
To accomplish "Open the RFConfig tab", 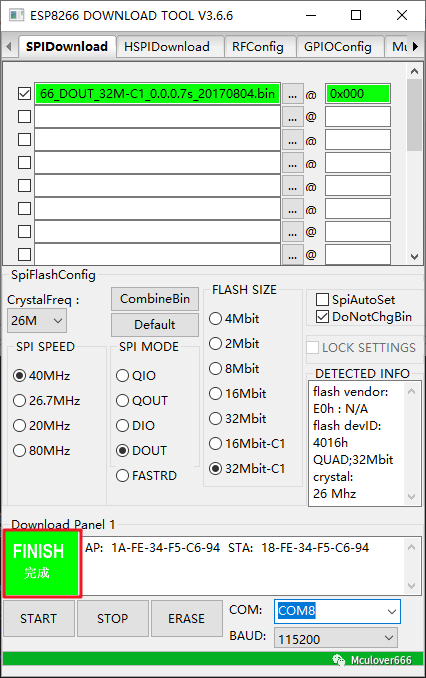I will (x=258, y=47).
